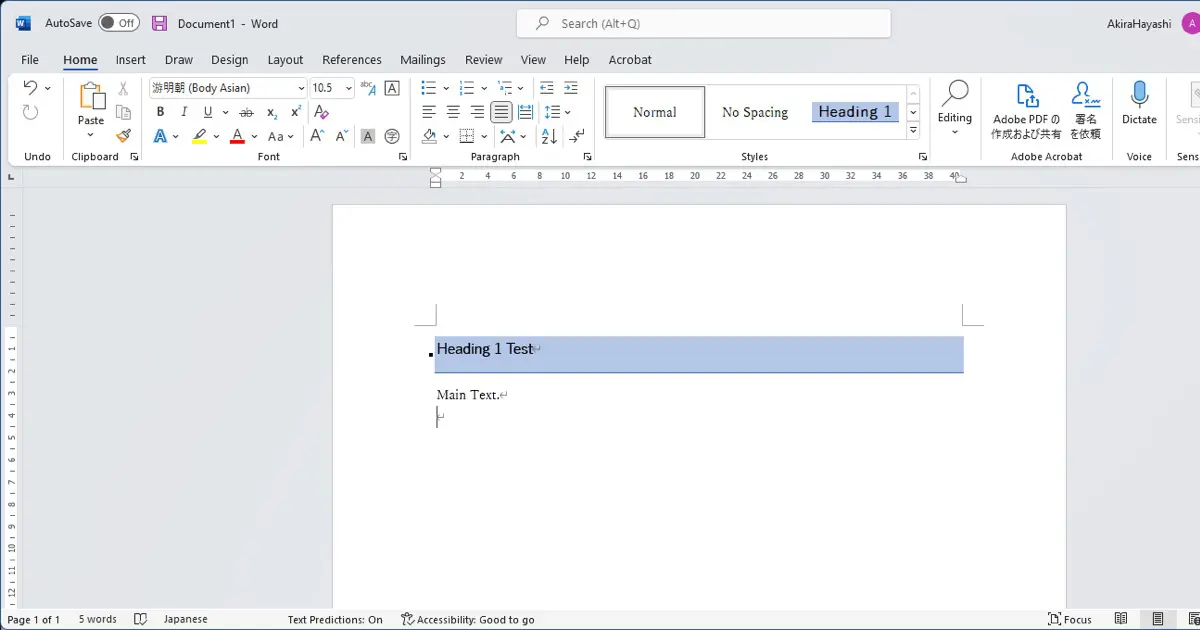Screen dimensions: 1200x630
Task: Toggle Show/Hide paragraph marks
Action: (x=577, y=136)
